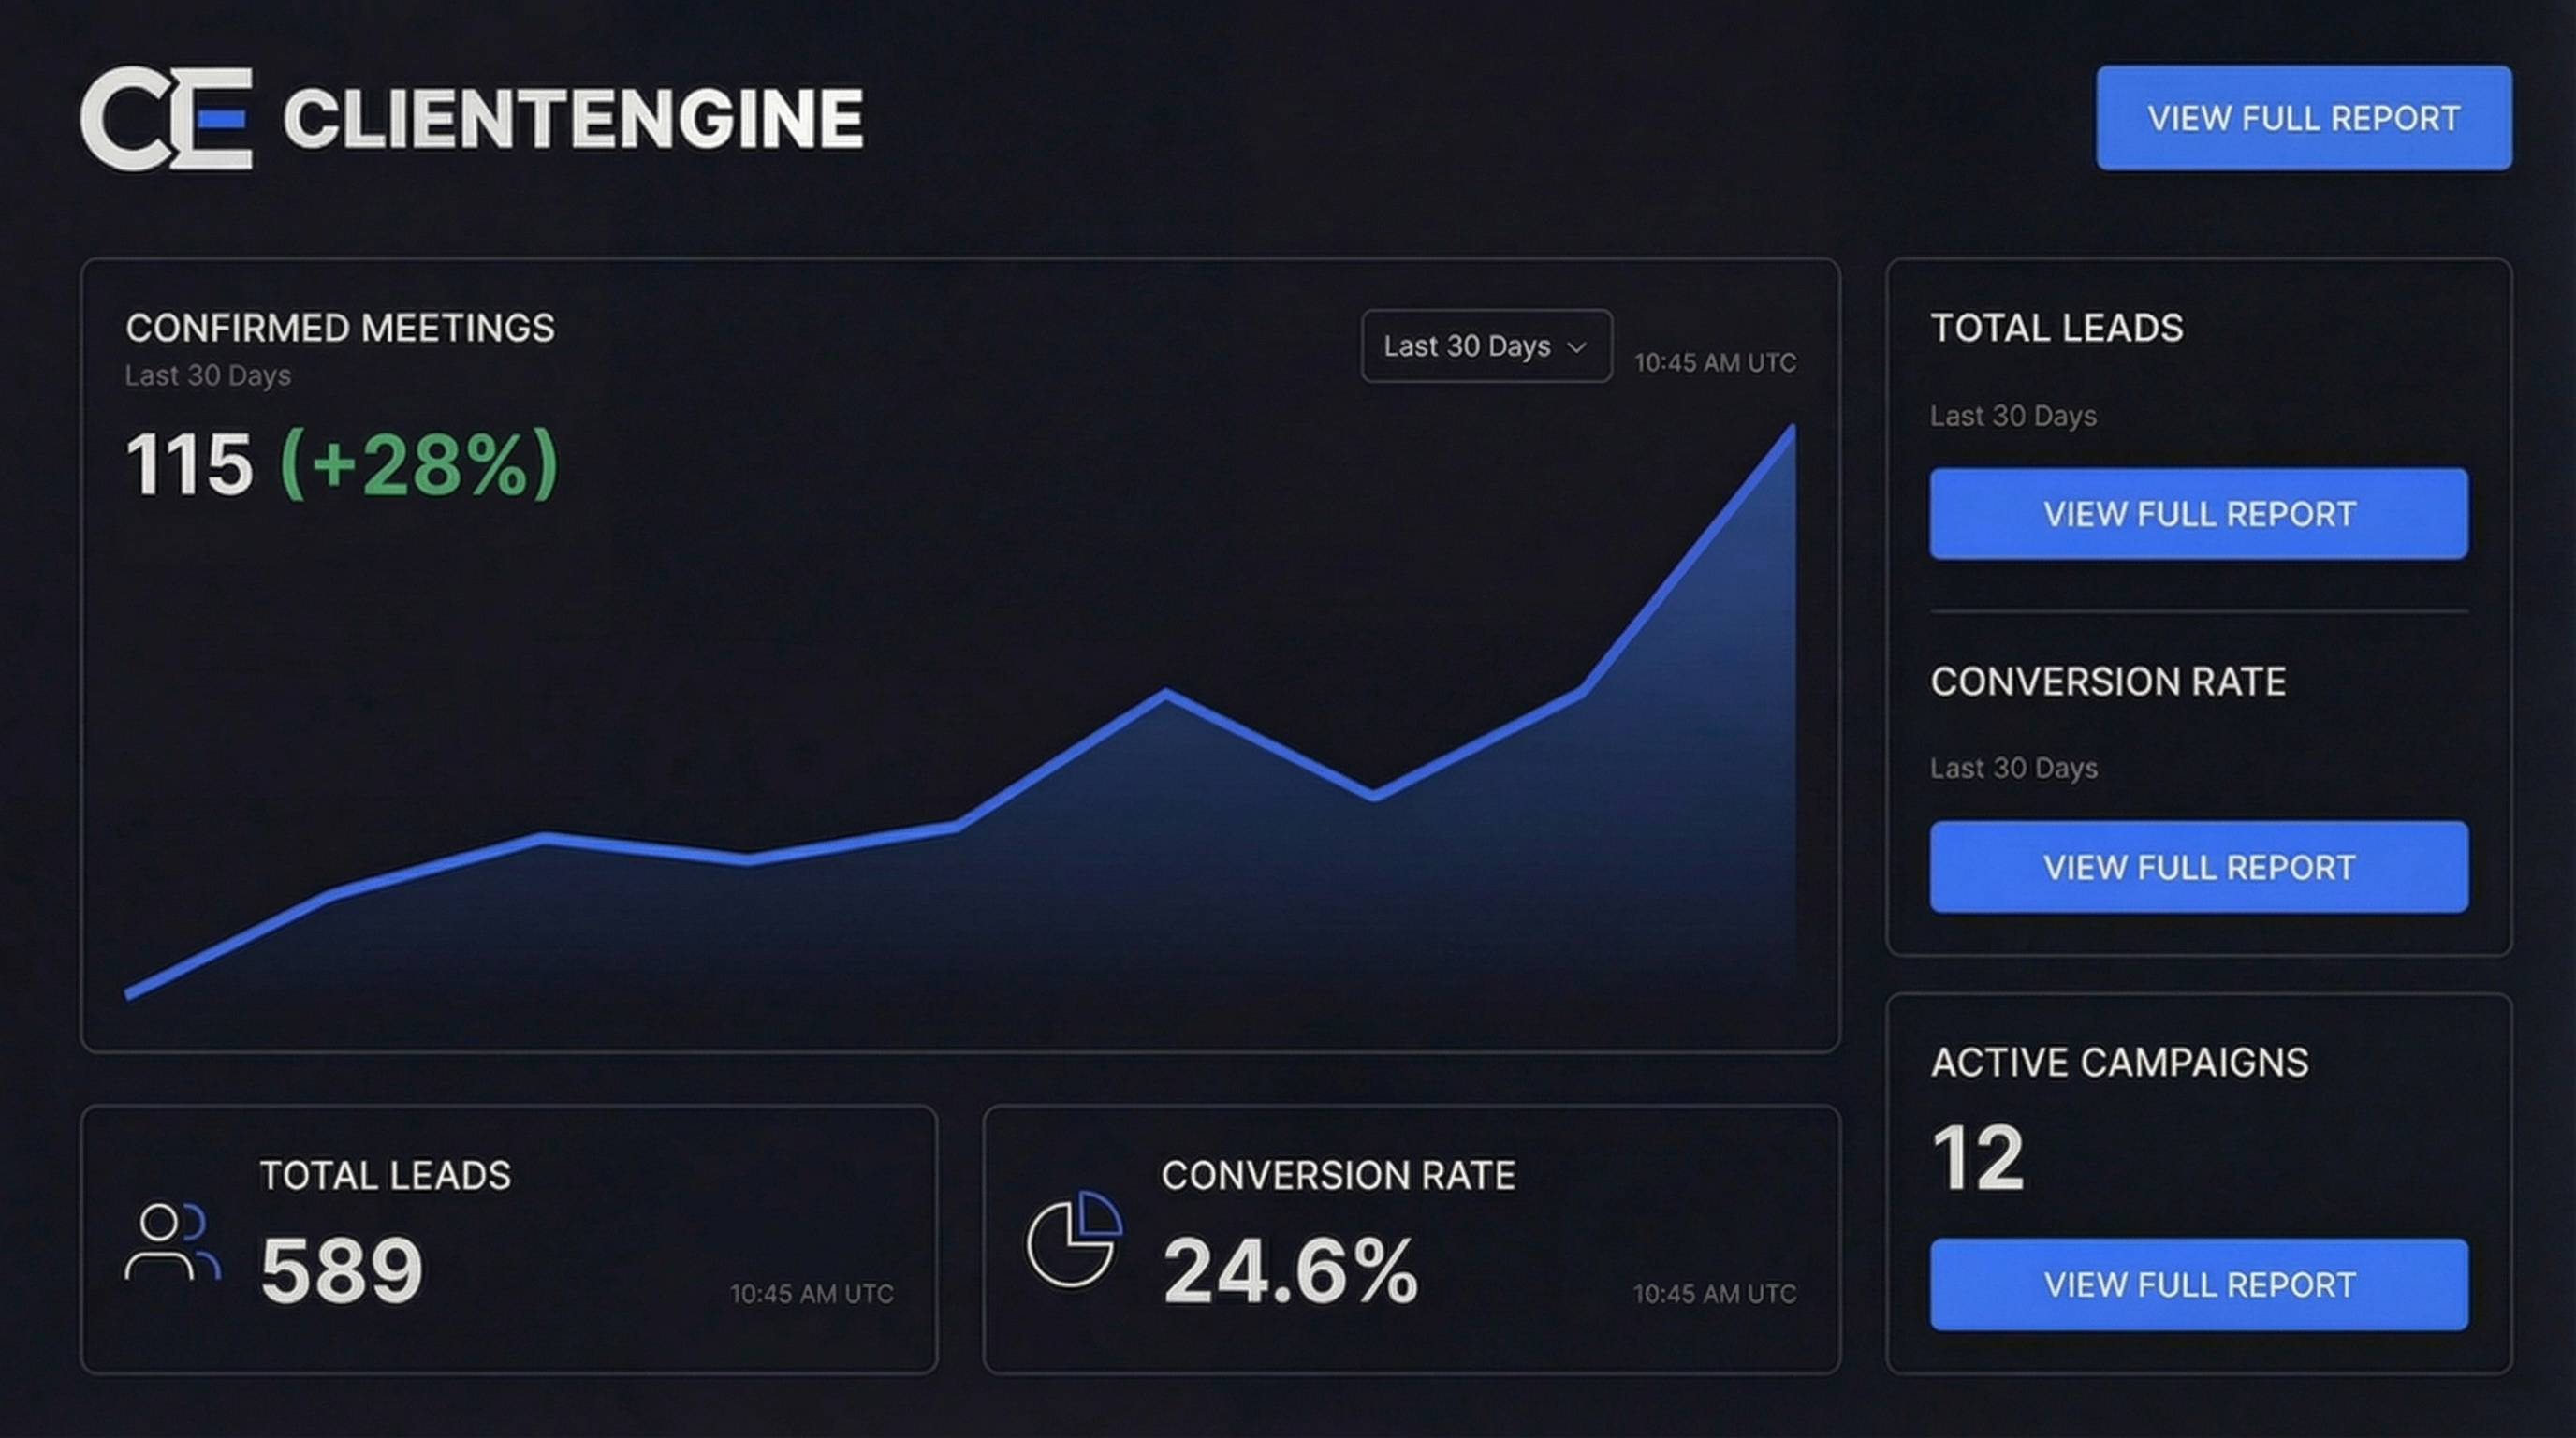
Task: Click the CE logo icon
Action: click(166, 119)
